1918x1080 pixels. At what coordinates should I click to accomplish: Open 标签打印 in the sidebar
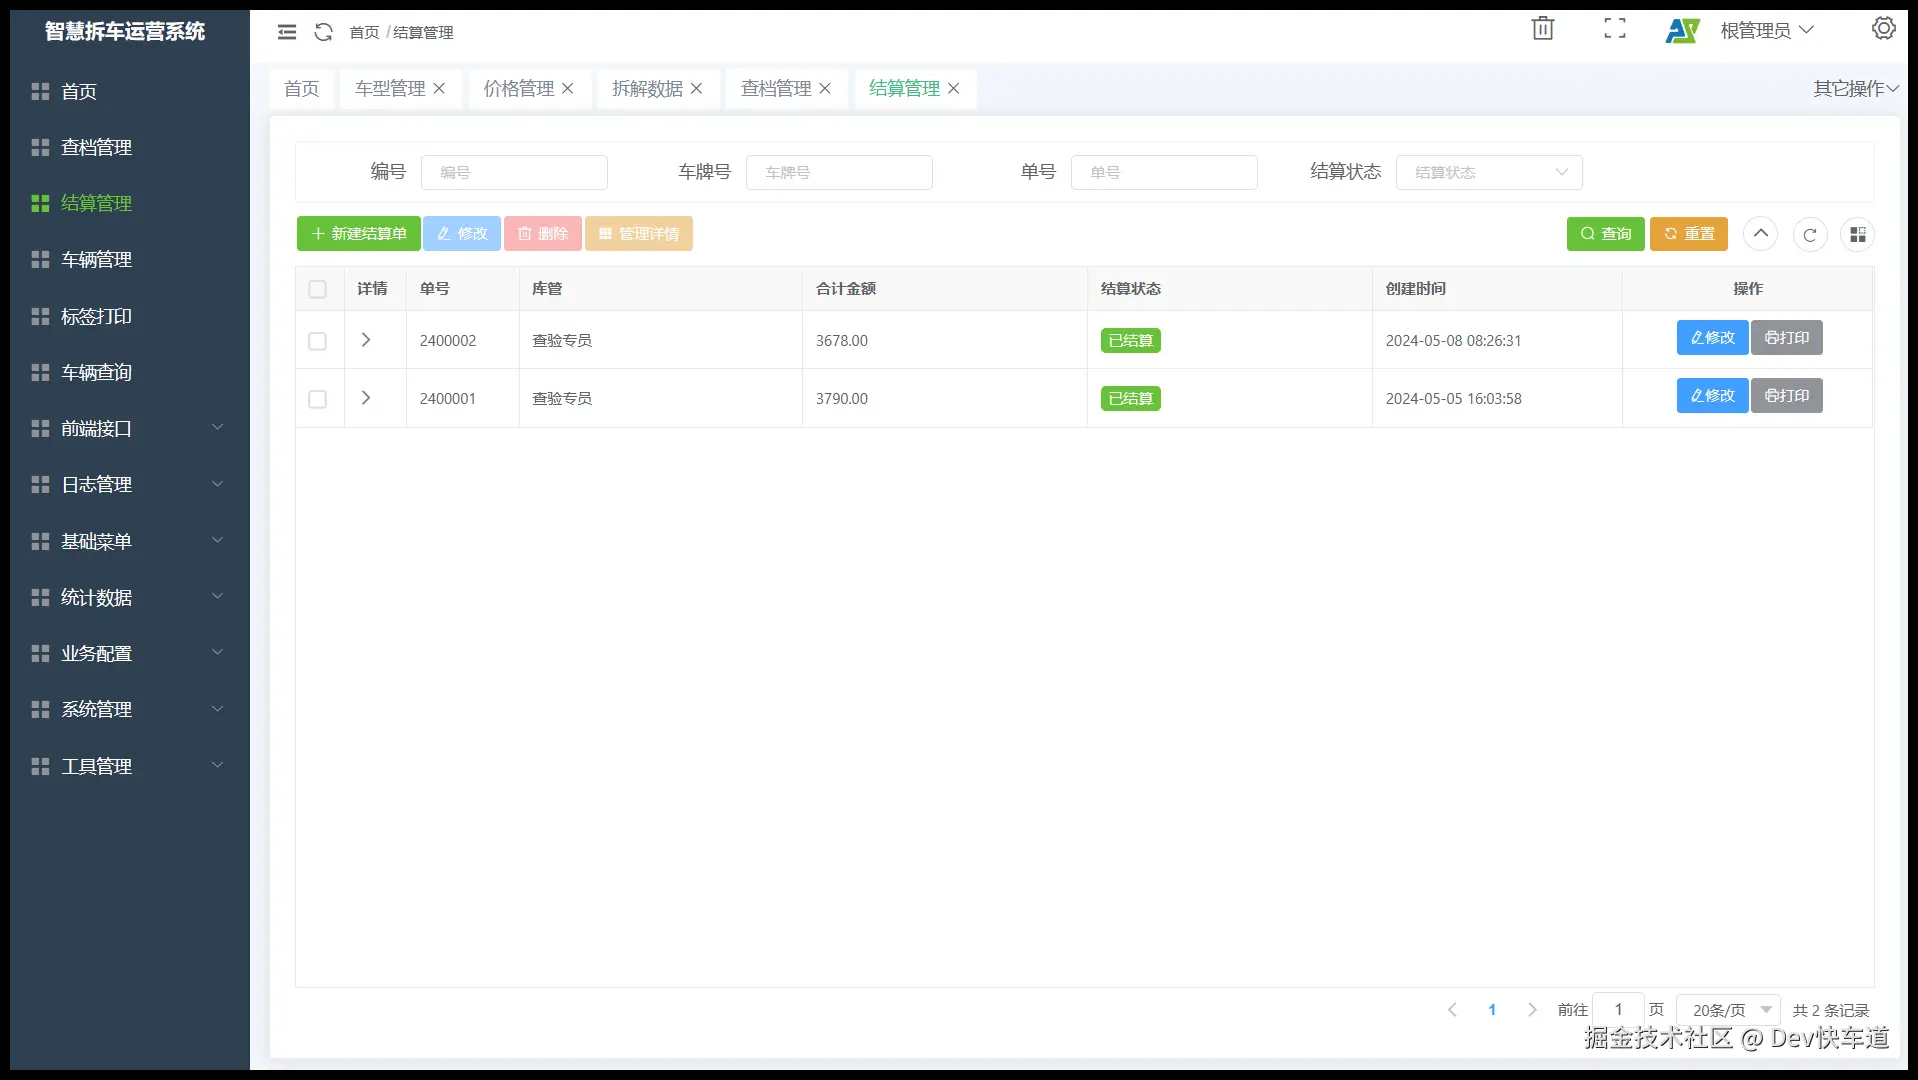(130, 316)
